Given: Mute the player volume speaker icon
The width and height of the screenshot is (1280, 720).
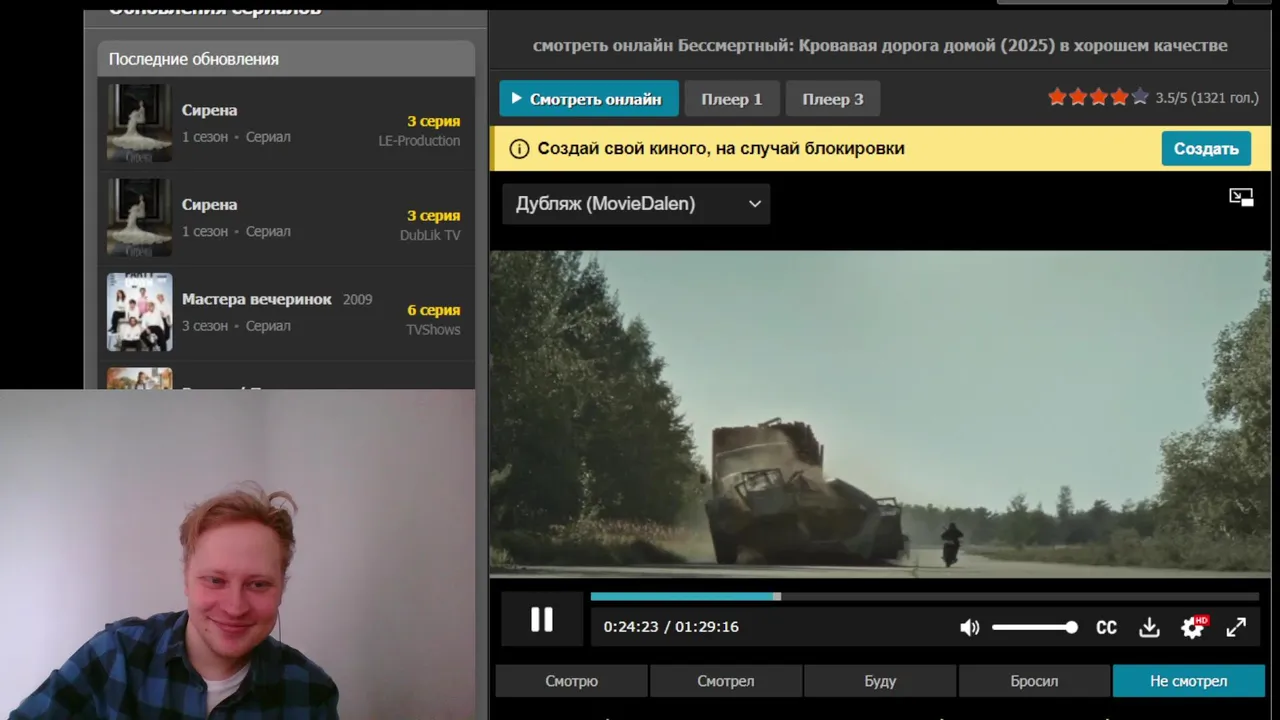Looking at the screenshot, I should click(x=970, y=628).
